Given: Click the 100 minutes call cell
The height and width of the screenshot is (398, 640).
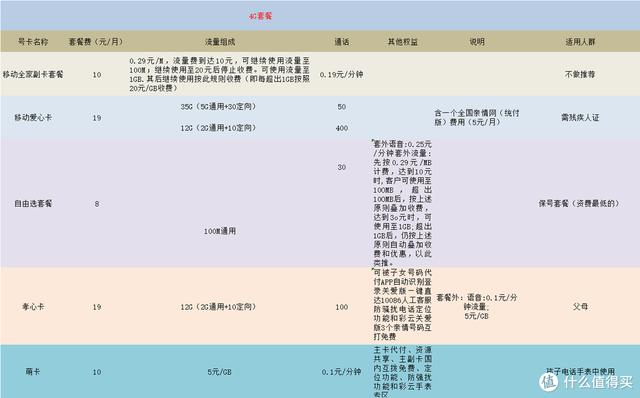Looking at the screenshot, I should point(342,307).
